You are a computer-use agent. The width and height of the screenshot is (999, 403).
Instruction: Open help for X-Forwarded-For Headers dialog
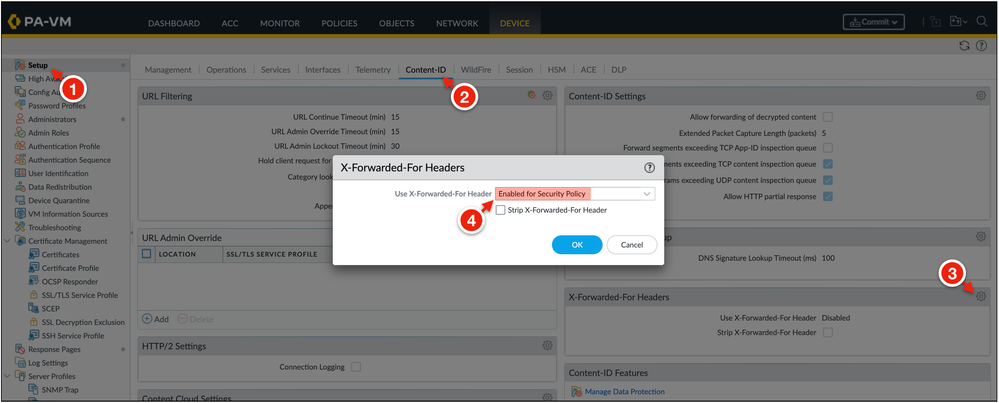pyautogui.click(x=649, y=168)
